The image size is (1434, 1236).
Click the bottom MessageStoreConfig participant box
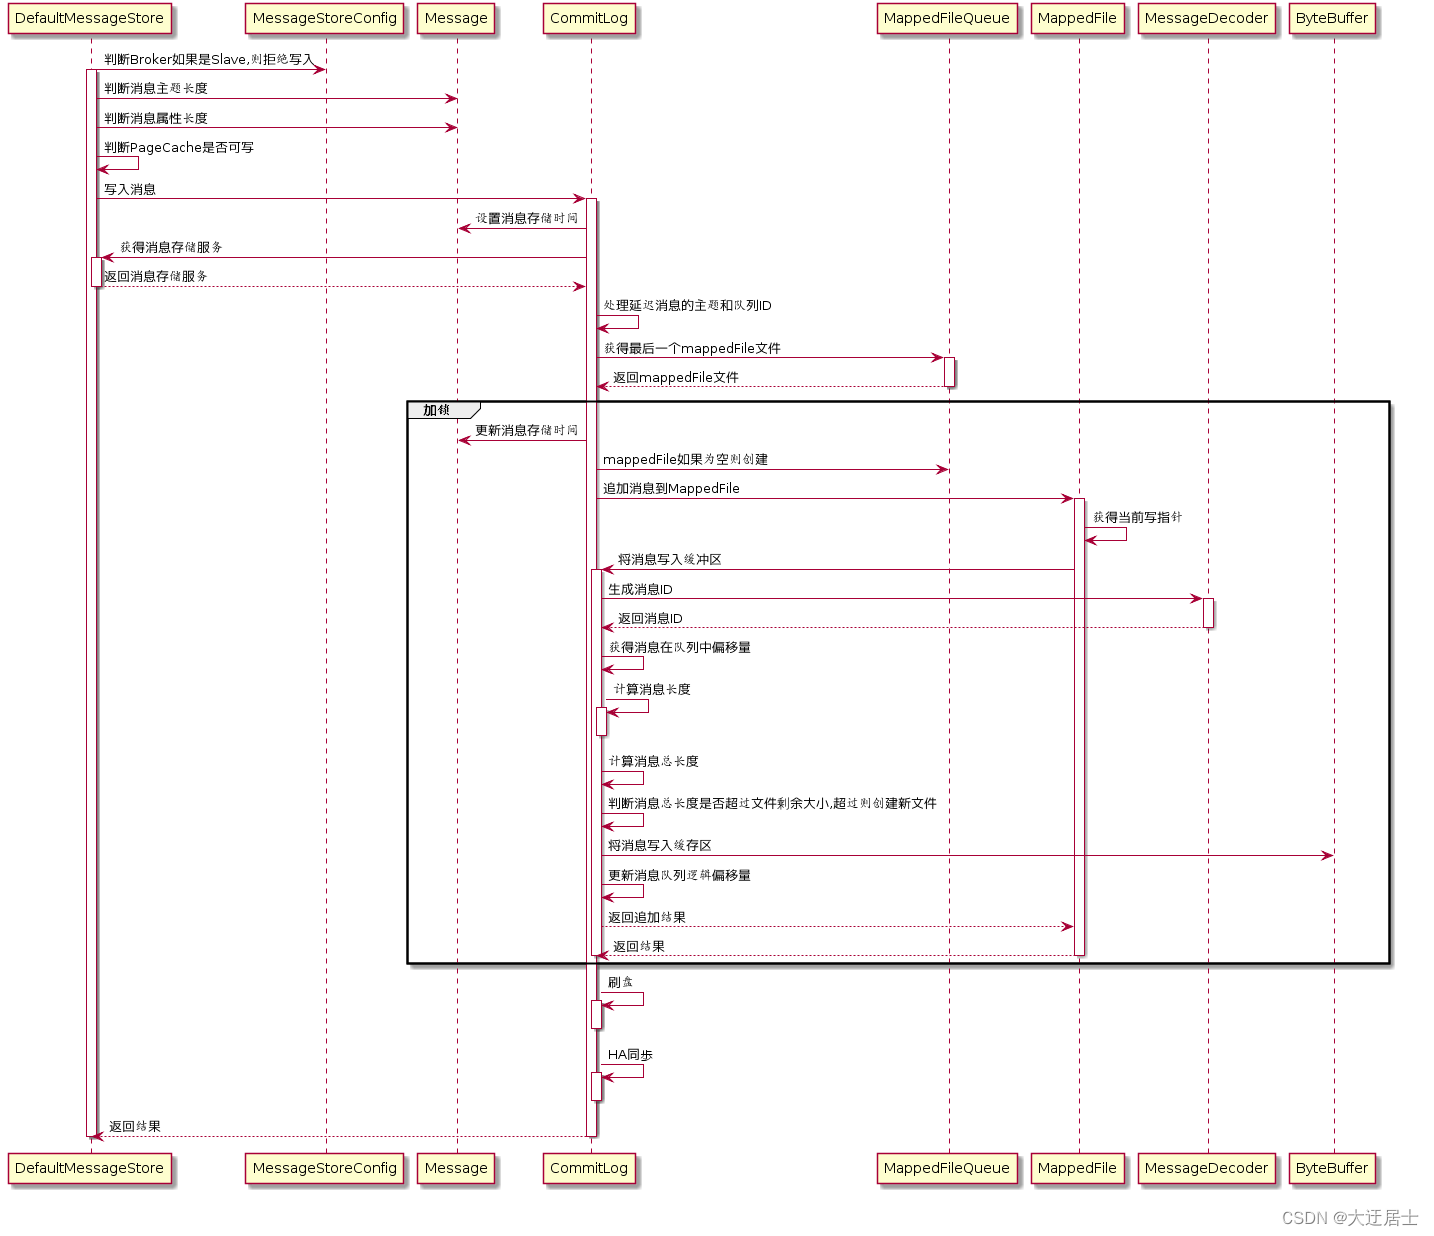click(325, 1168)
